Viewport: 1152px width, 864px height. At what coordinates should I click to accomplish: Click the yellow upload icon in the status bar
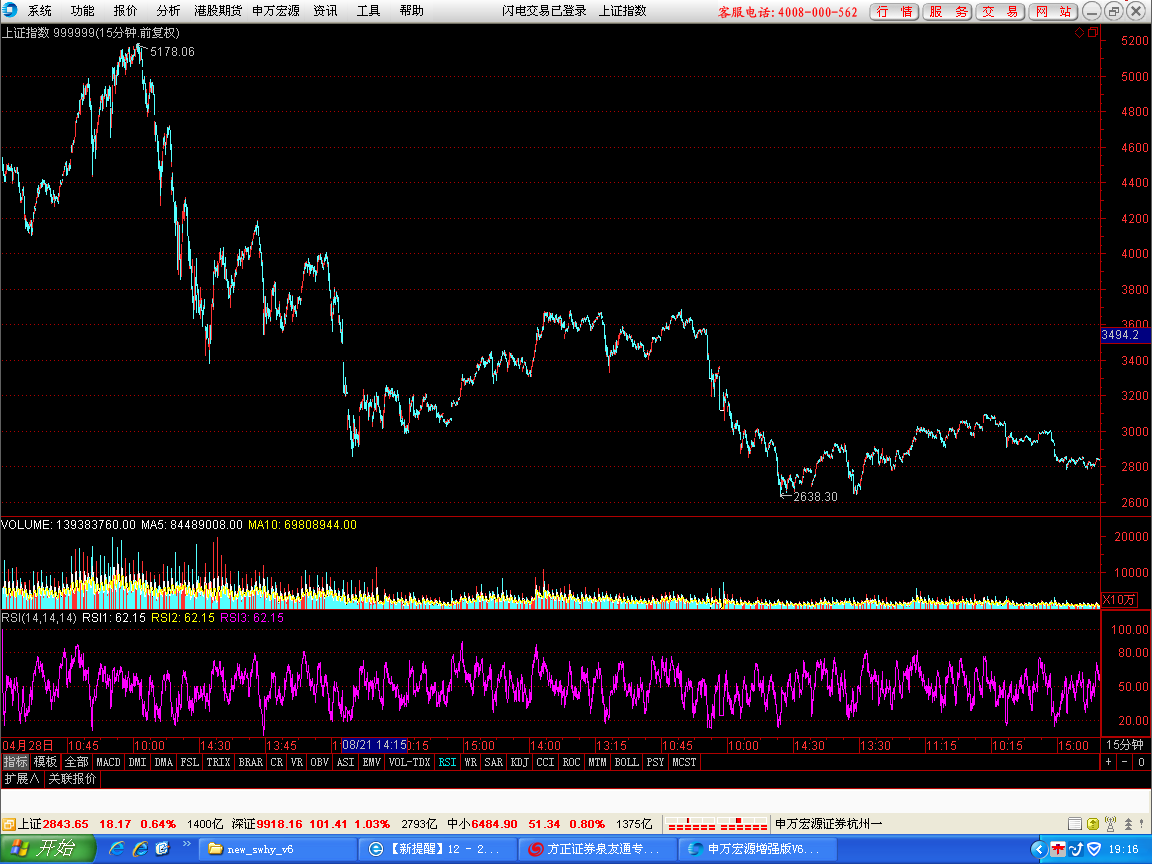1092,824
